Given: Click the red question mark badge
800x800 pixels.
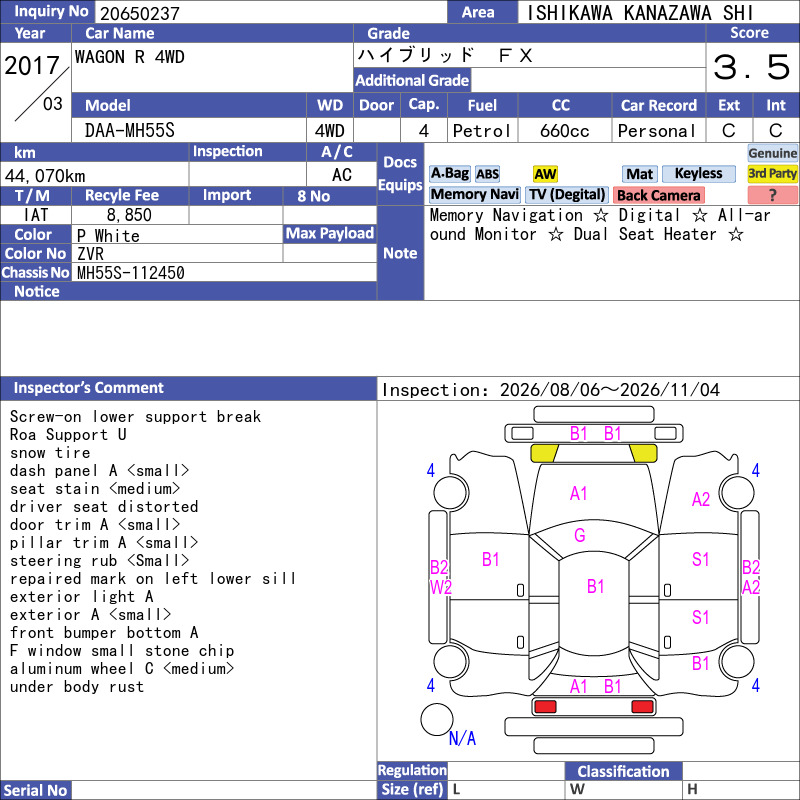Looking at the screenshot, I should tap(772, 195).
